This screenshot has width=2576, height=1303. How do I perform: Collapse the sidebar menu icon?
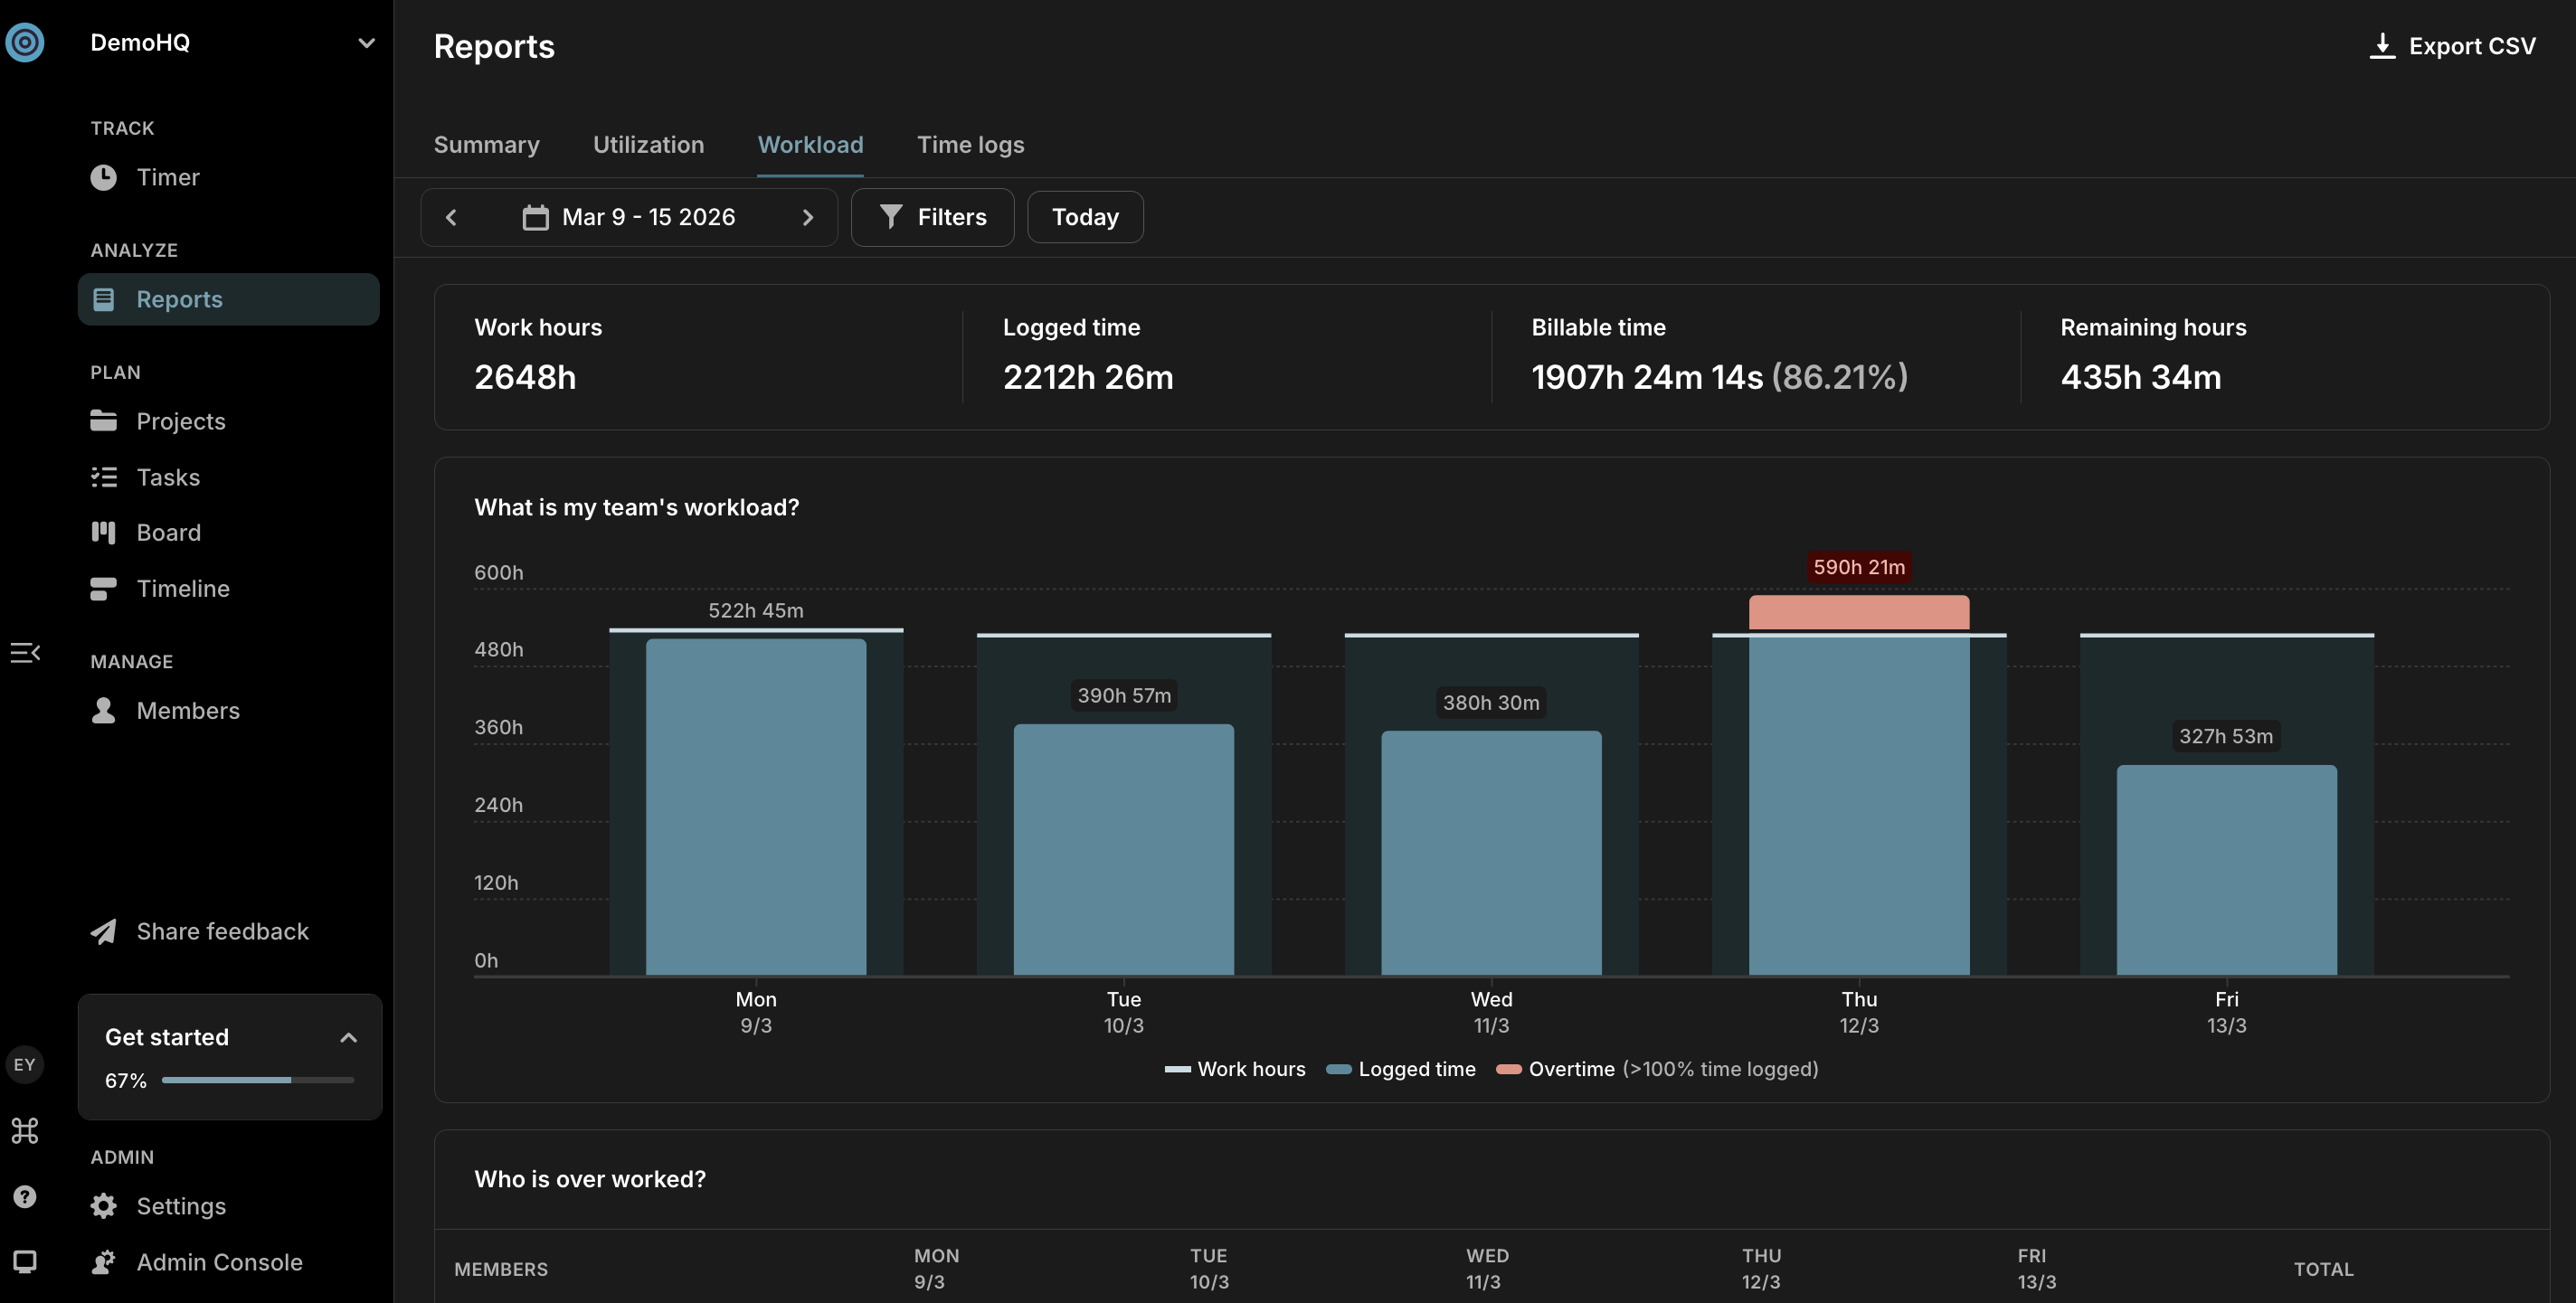pyautogui.click(x=25, y=653)
